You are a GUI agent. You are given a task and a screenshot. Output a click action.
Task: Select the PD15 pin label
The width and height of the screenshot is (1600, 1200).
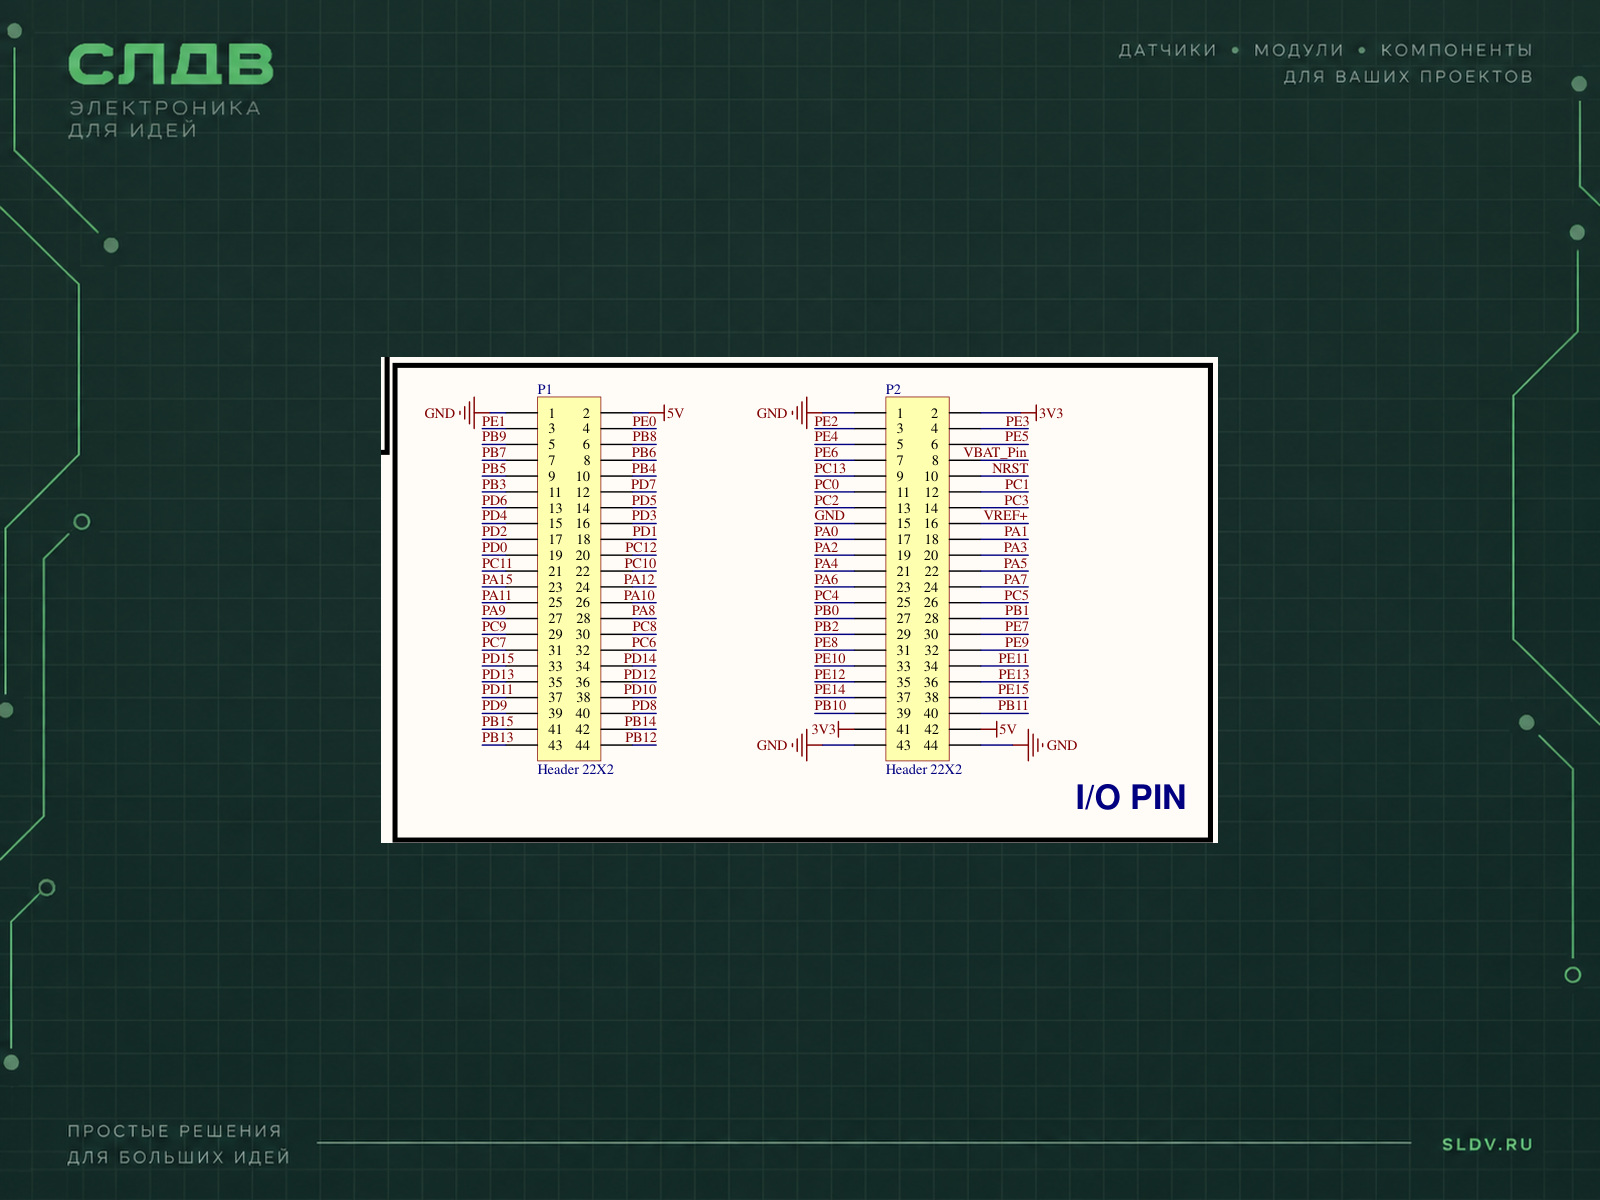498,658
